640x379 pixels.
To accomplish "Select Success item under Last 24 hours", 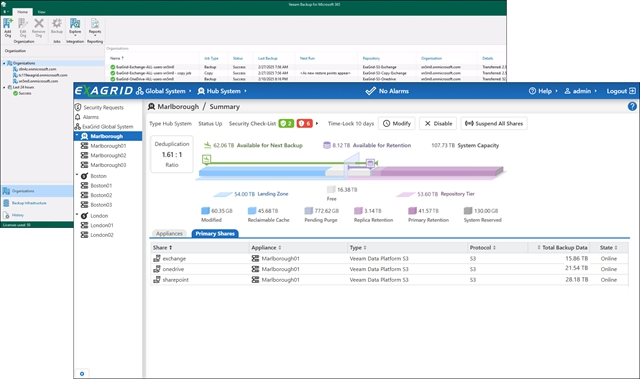I will click(22, 93).
